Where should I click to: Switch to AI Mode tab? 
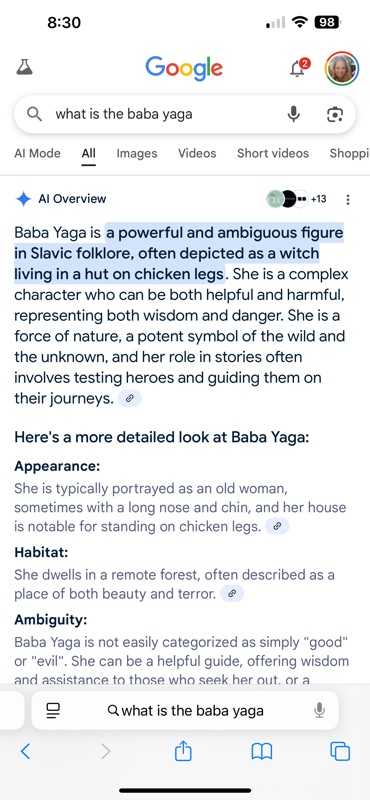37,153
